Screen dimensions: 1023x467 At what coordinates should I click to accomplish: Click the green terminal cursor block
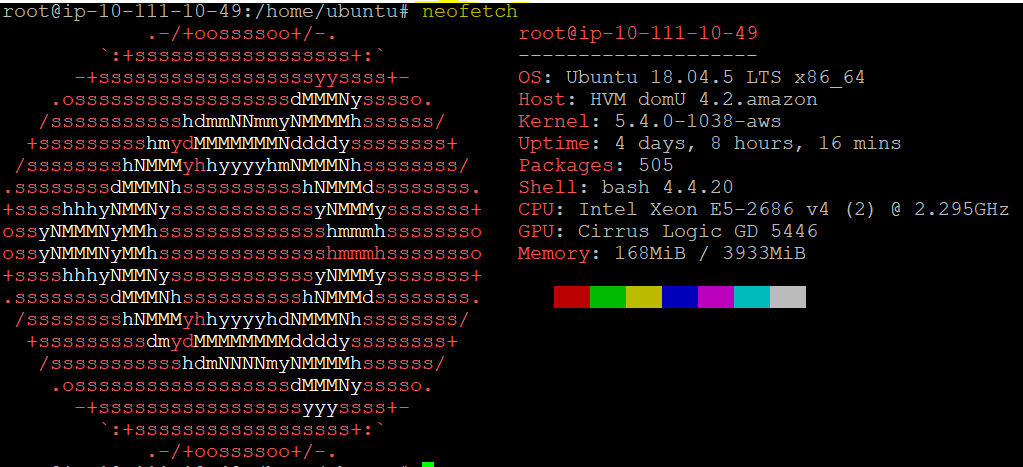point(428,464)
